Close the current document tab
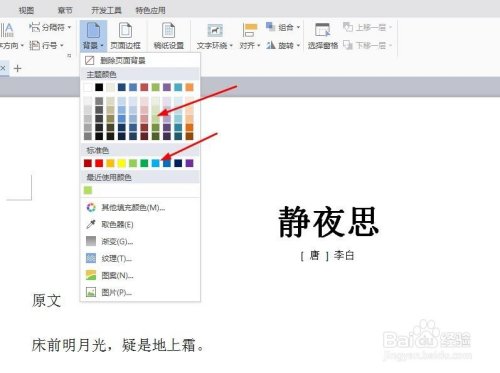Image resolution: width=500 pixels, height=373 pixels. tap(3, 68)
